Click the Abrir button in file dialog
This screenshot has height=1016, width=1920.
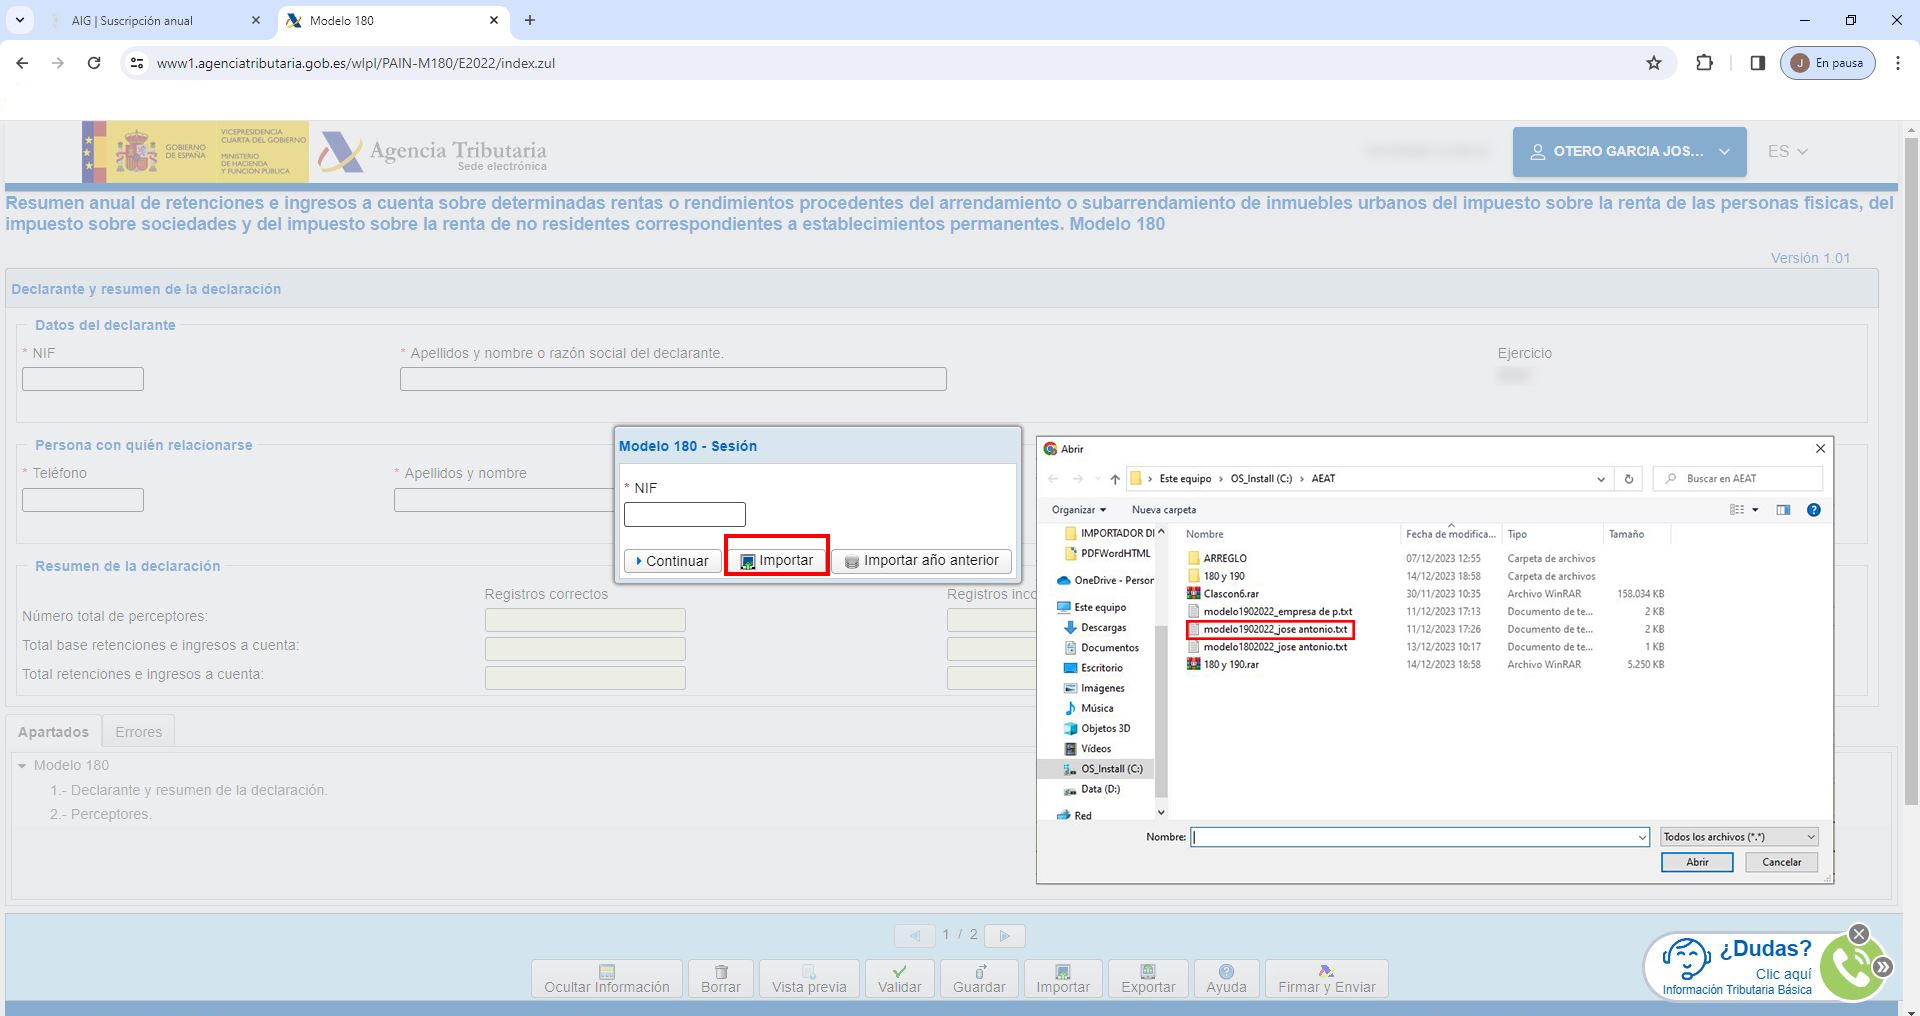(x=1696, y=862)
